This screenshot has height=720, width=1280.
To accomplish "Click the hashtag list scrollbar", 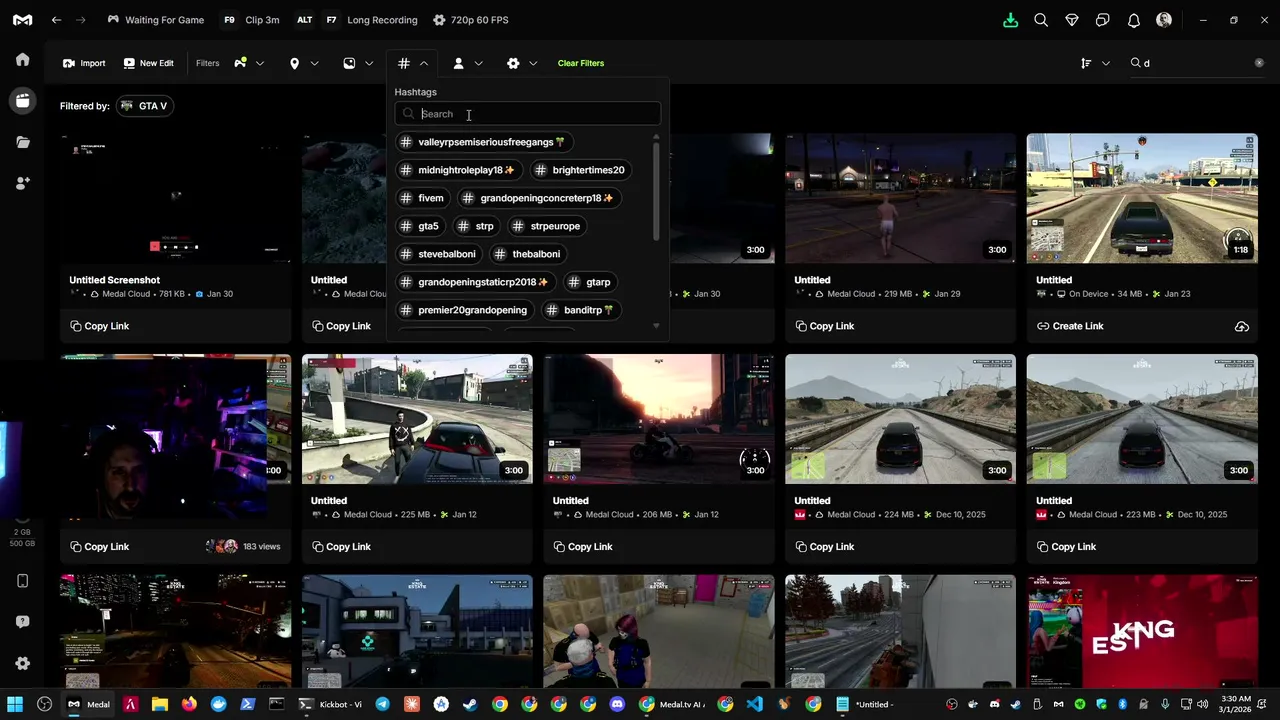I will click(656, 190).
